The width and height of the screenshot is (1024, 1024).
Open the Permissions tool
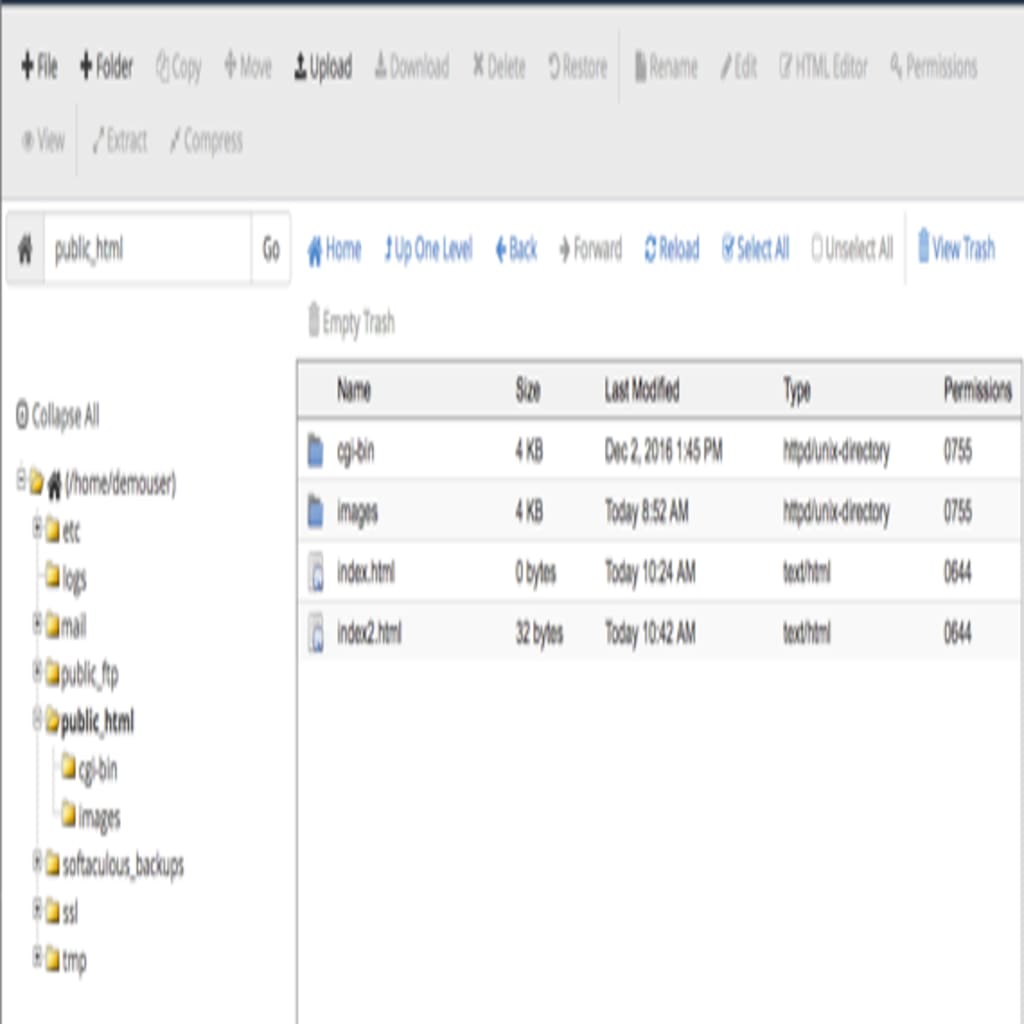point(933,67)
